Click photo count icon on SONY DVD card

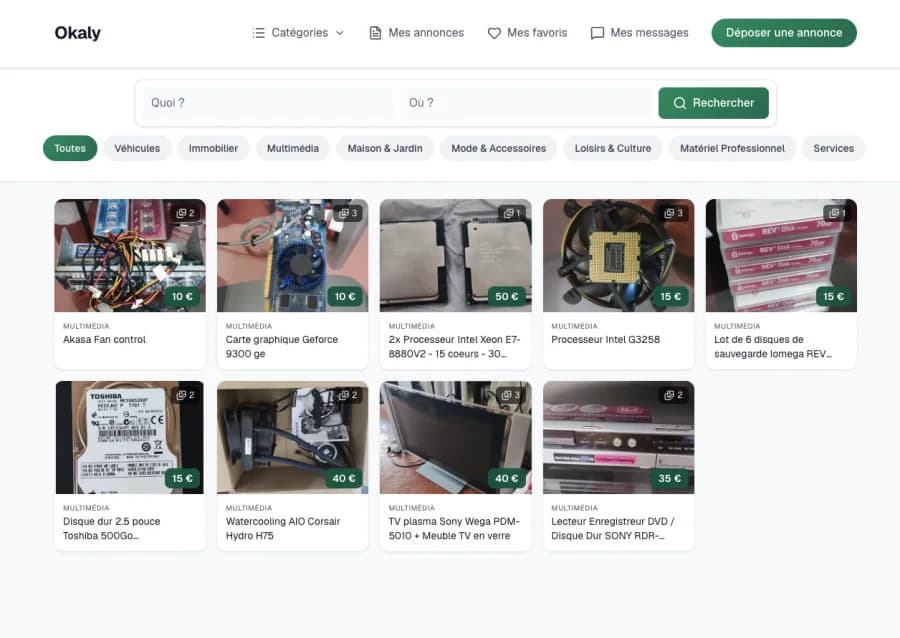click(669, 395)
